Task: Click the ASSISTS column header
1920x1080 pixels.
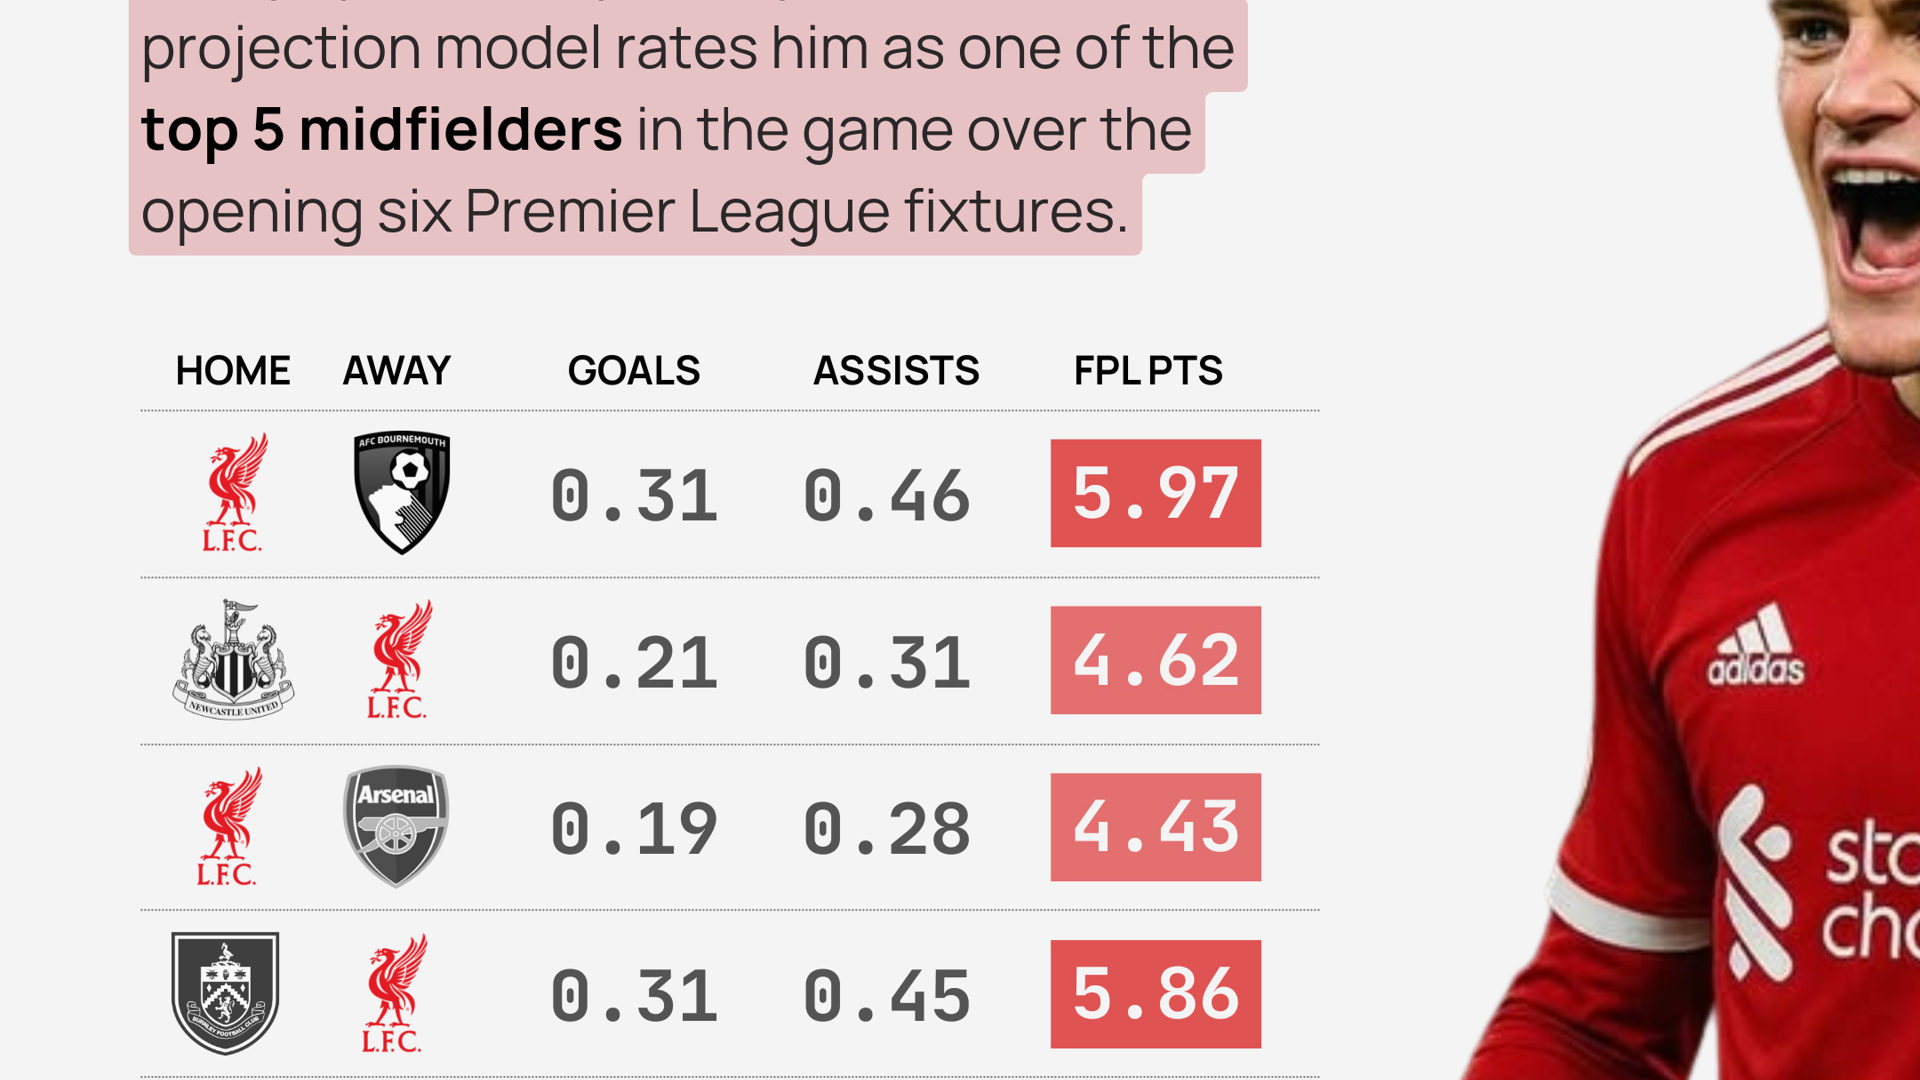Action: (896, 371)
